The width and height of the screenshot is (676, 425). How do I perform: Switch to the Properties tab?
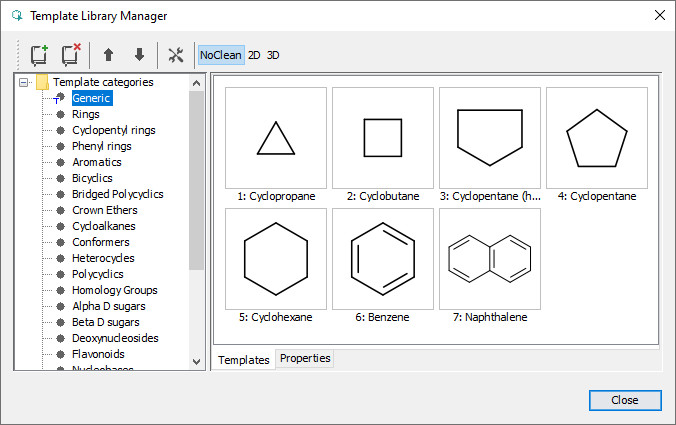pos(305,358)
